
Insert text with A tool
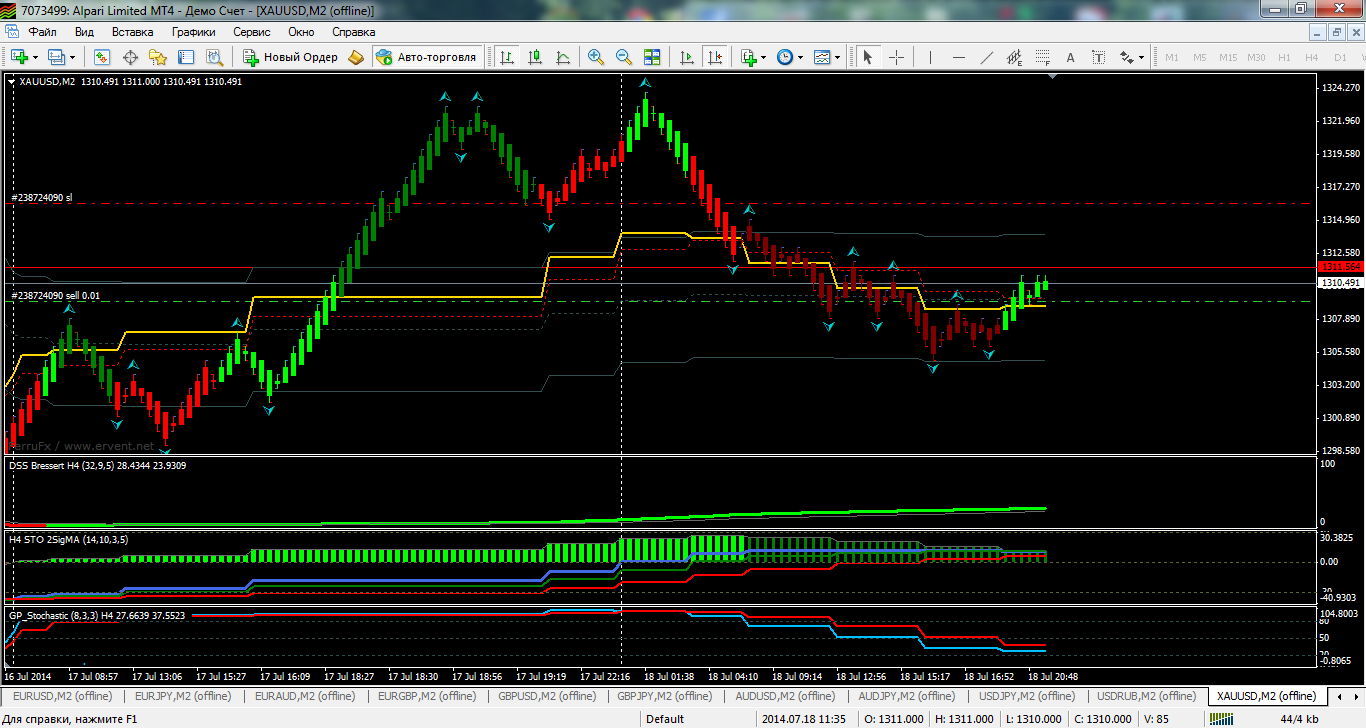pos(1071,57)
